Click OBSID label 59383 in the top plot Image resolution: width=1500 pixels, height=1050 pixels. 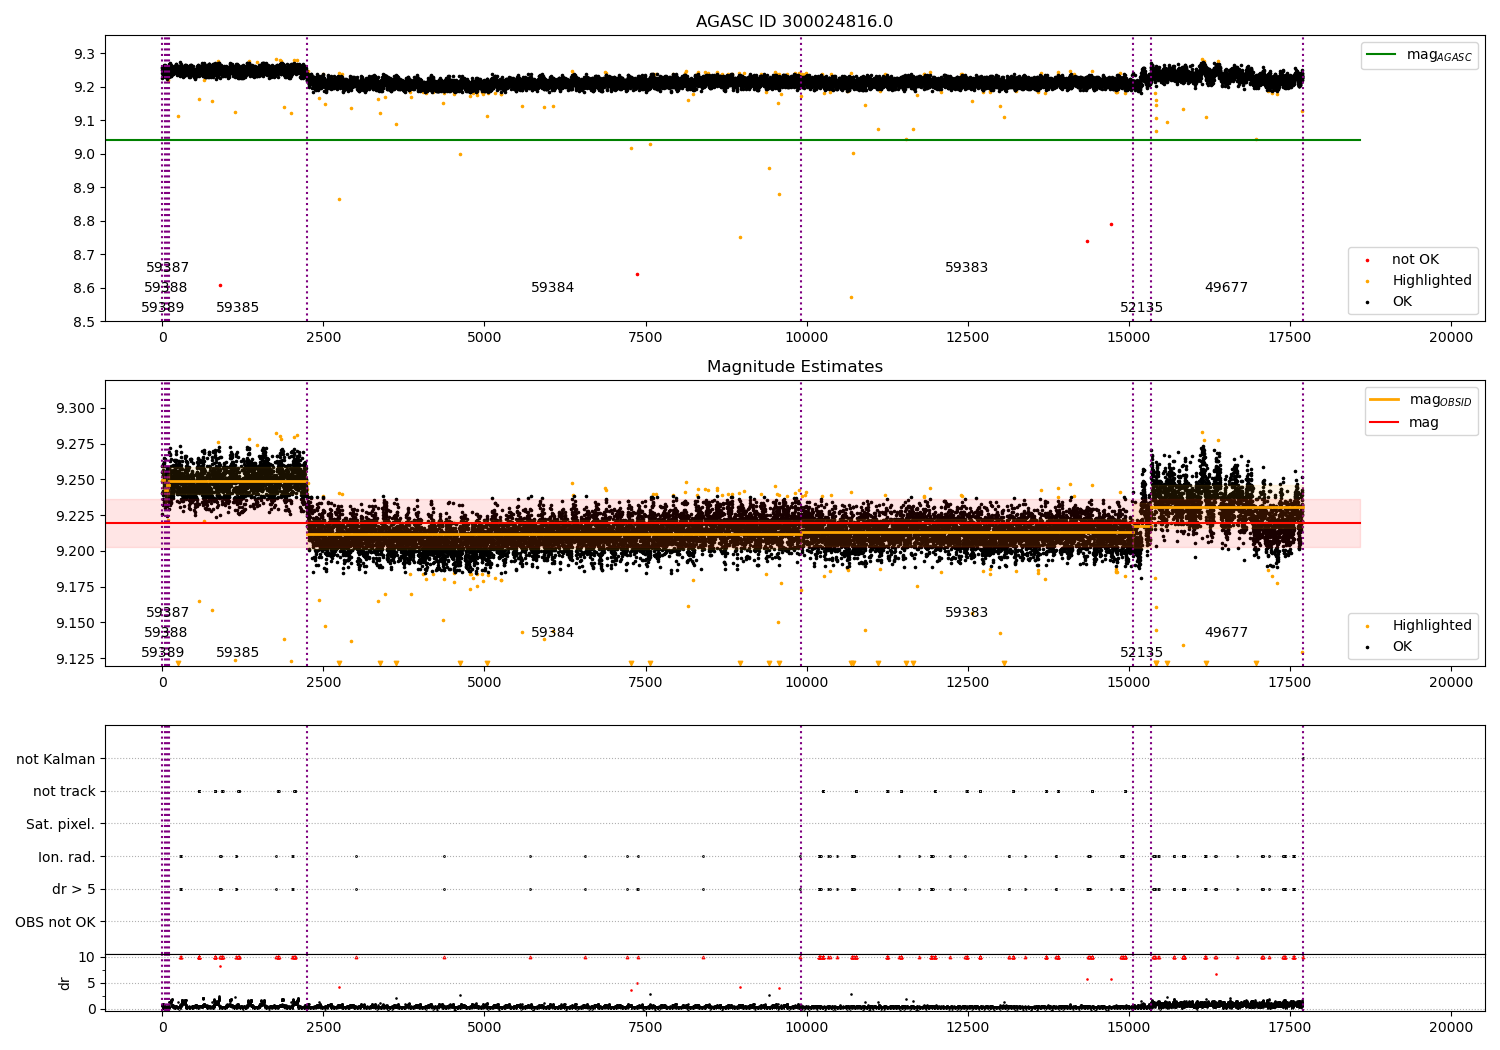tap(966, 268)
